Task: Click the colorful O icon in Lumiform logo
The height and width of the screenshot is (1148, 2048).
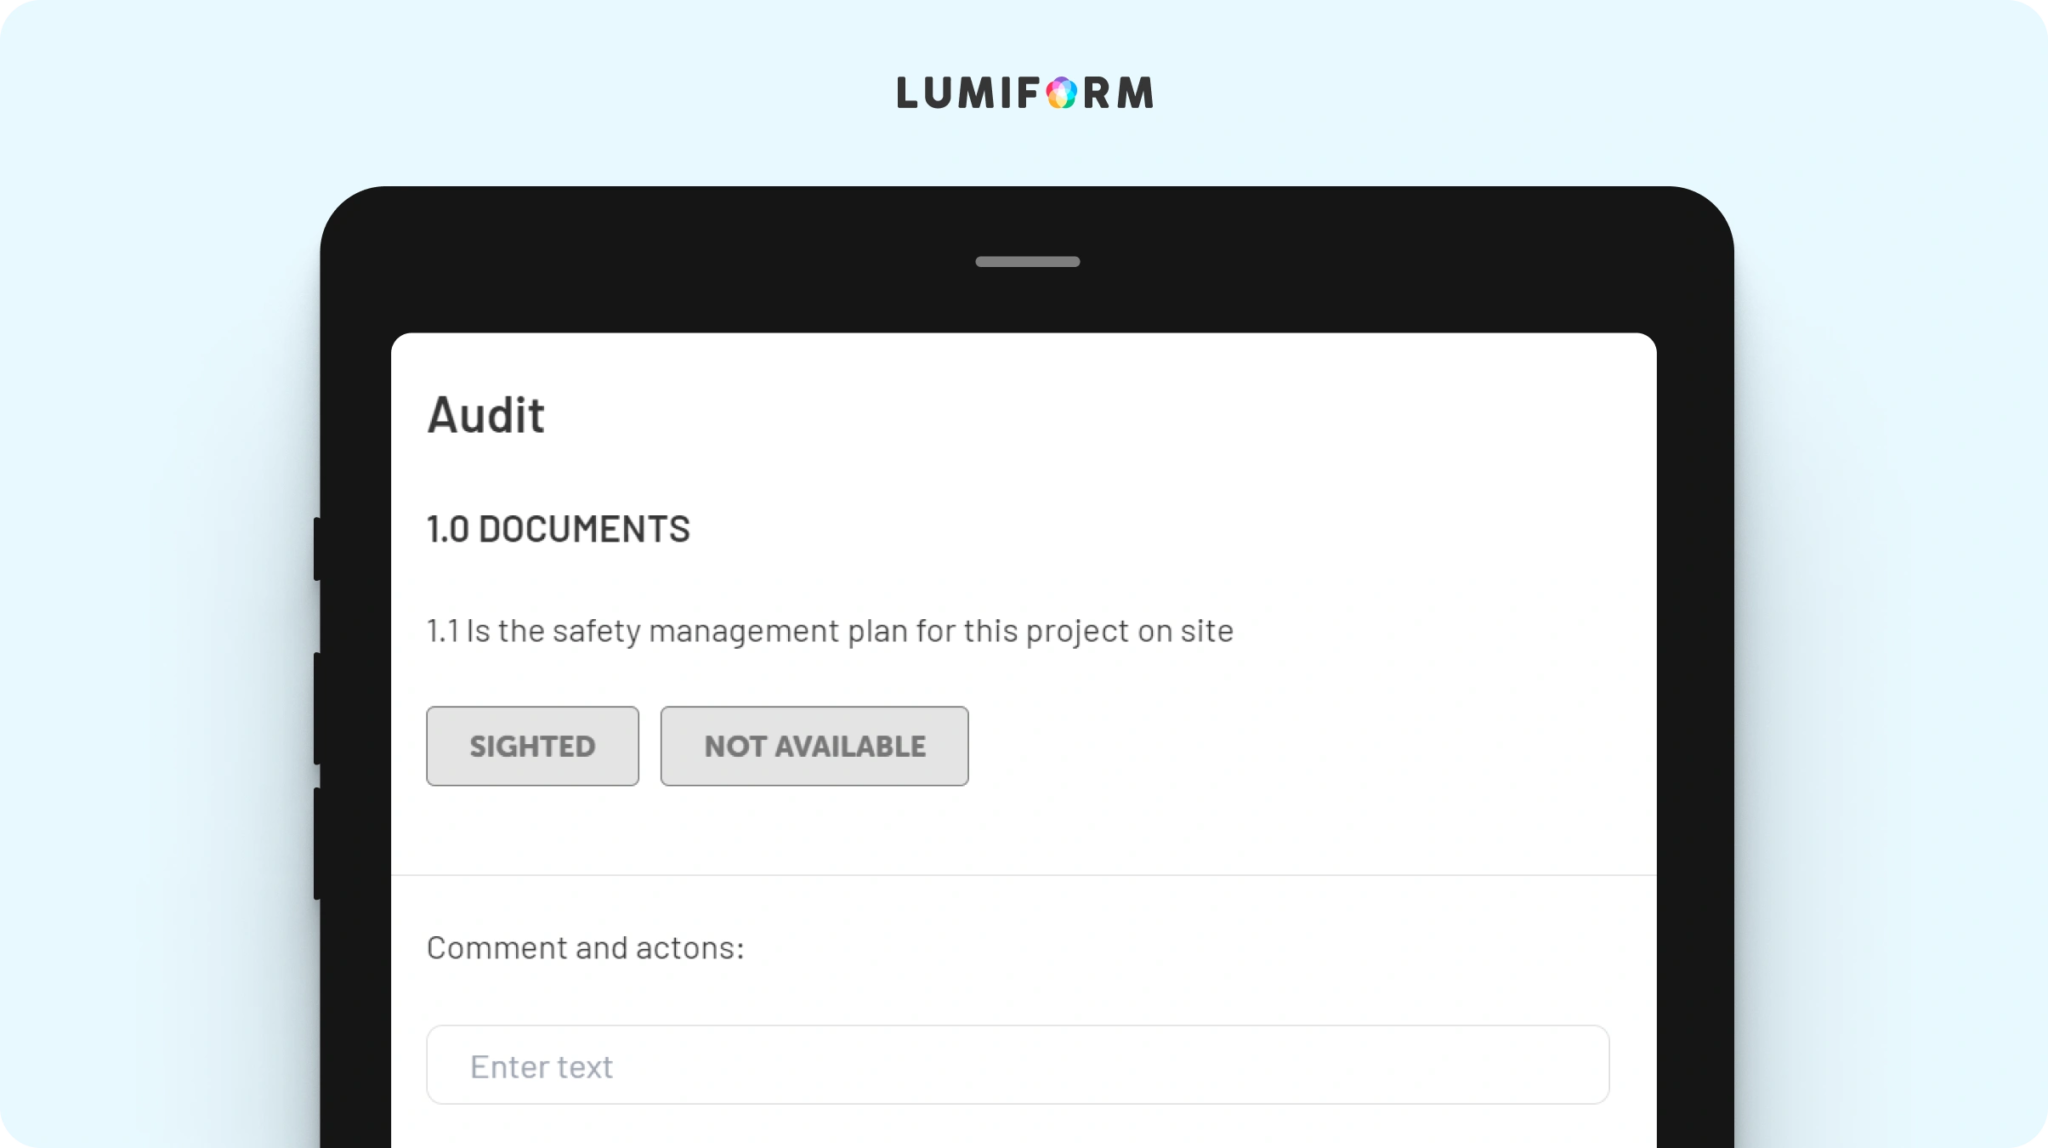Action: coord(1061,93)
